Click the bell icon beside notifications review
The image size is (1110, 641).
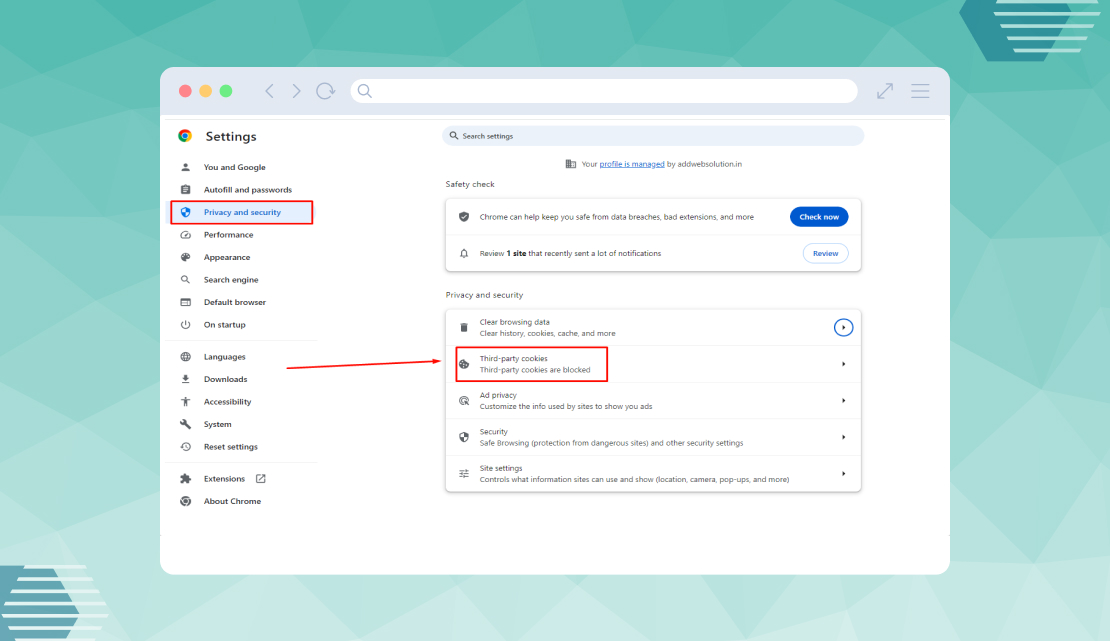(x=463, y=253)
